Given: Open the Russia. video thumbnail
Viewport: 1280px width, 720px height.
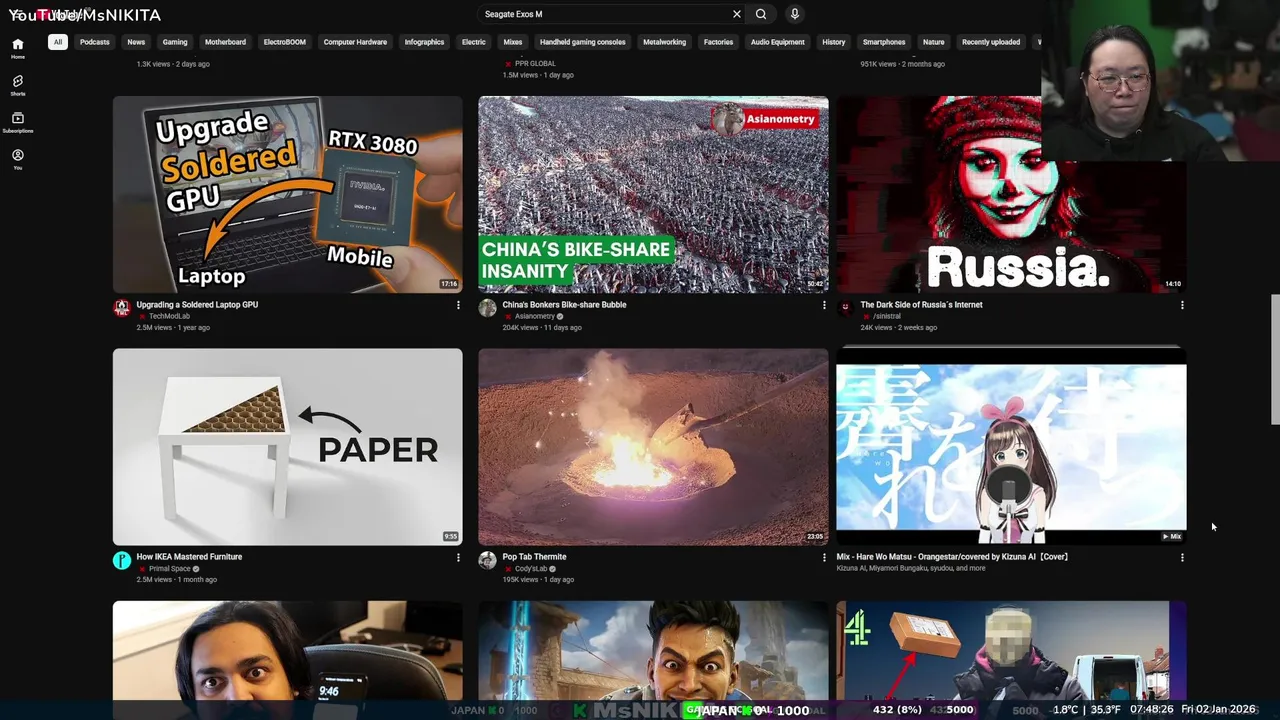Looking at the screenshot, I should click(x=1011, y=194).
